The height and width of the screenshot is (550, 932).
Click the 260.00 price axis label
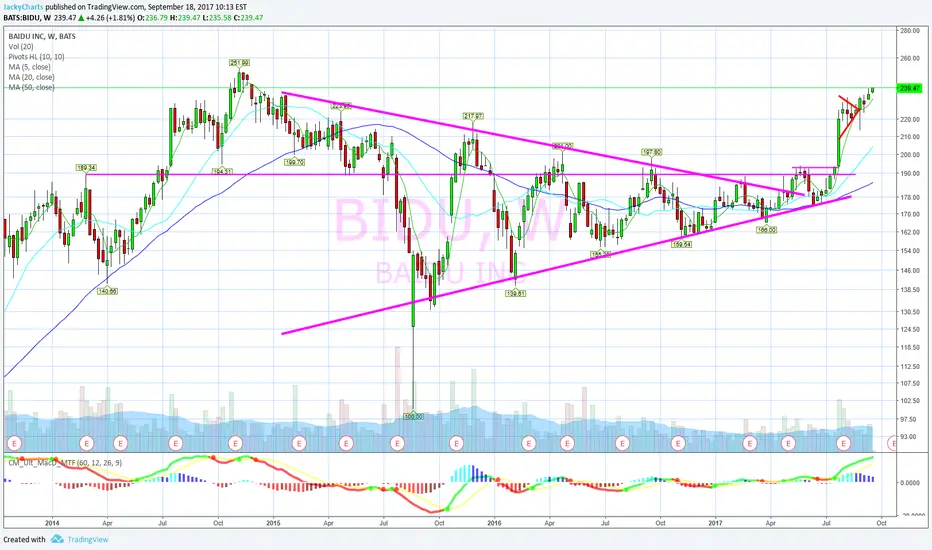(910, 58)
